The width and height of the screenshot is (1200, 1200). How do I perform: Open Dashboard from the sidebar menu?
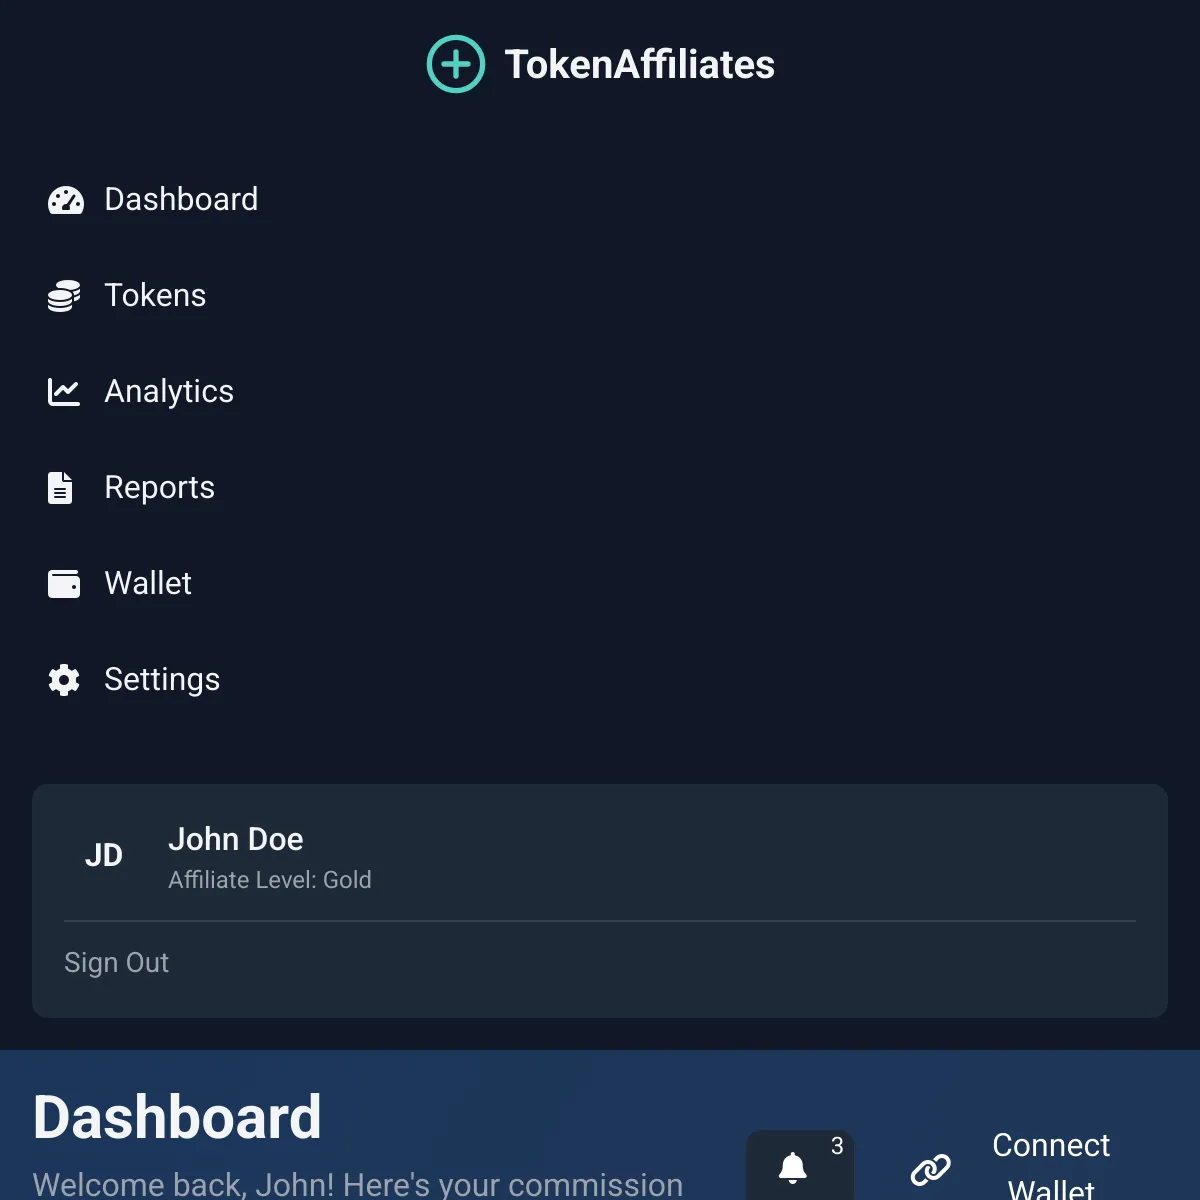point(181,200)
